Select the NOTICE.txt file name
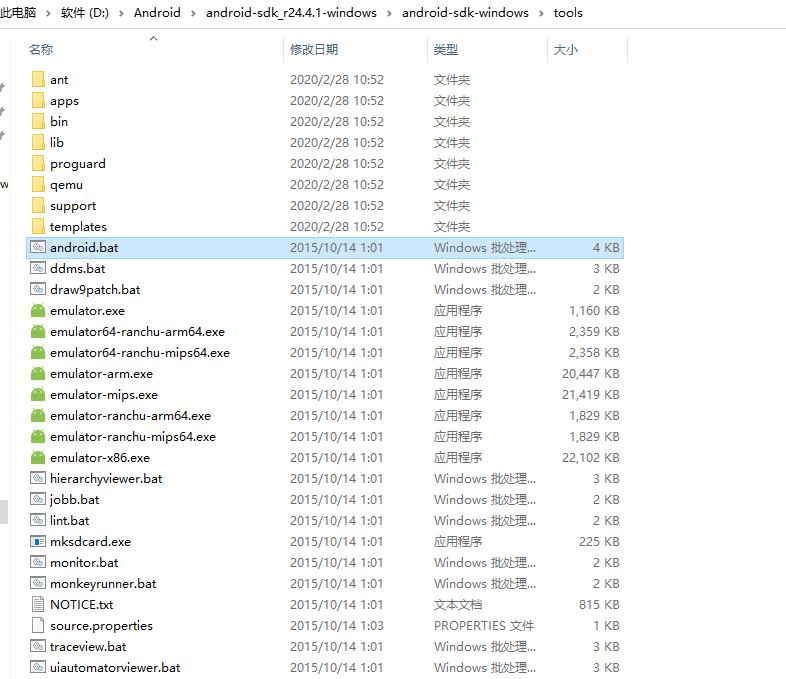The width and height of the screenshot is (786, 679). click(82, 605)
